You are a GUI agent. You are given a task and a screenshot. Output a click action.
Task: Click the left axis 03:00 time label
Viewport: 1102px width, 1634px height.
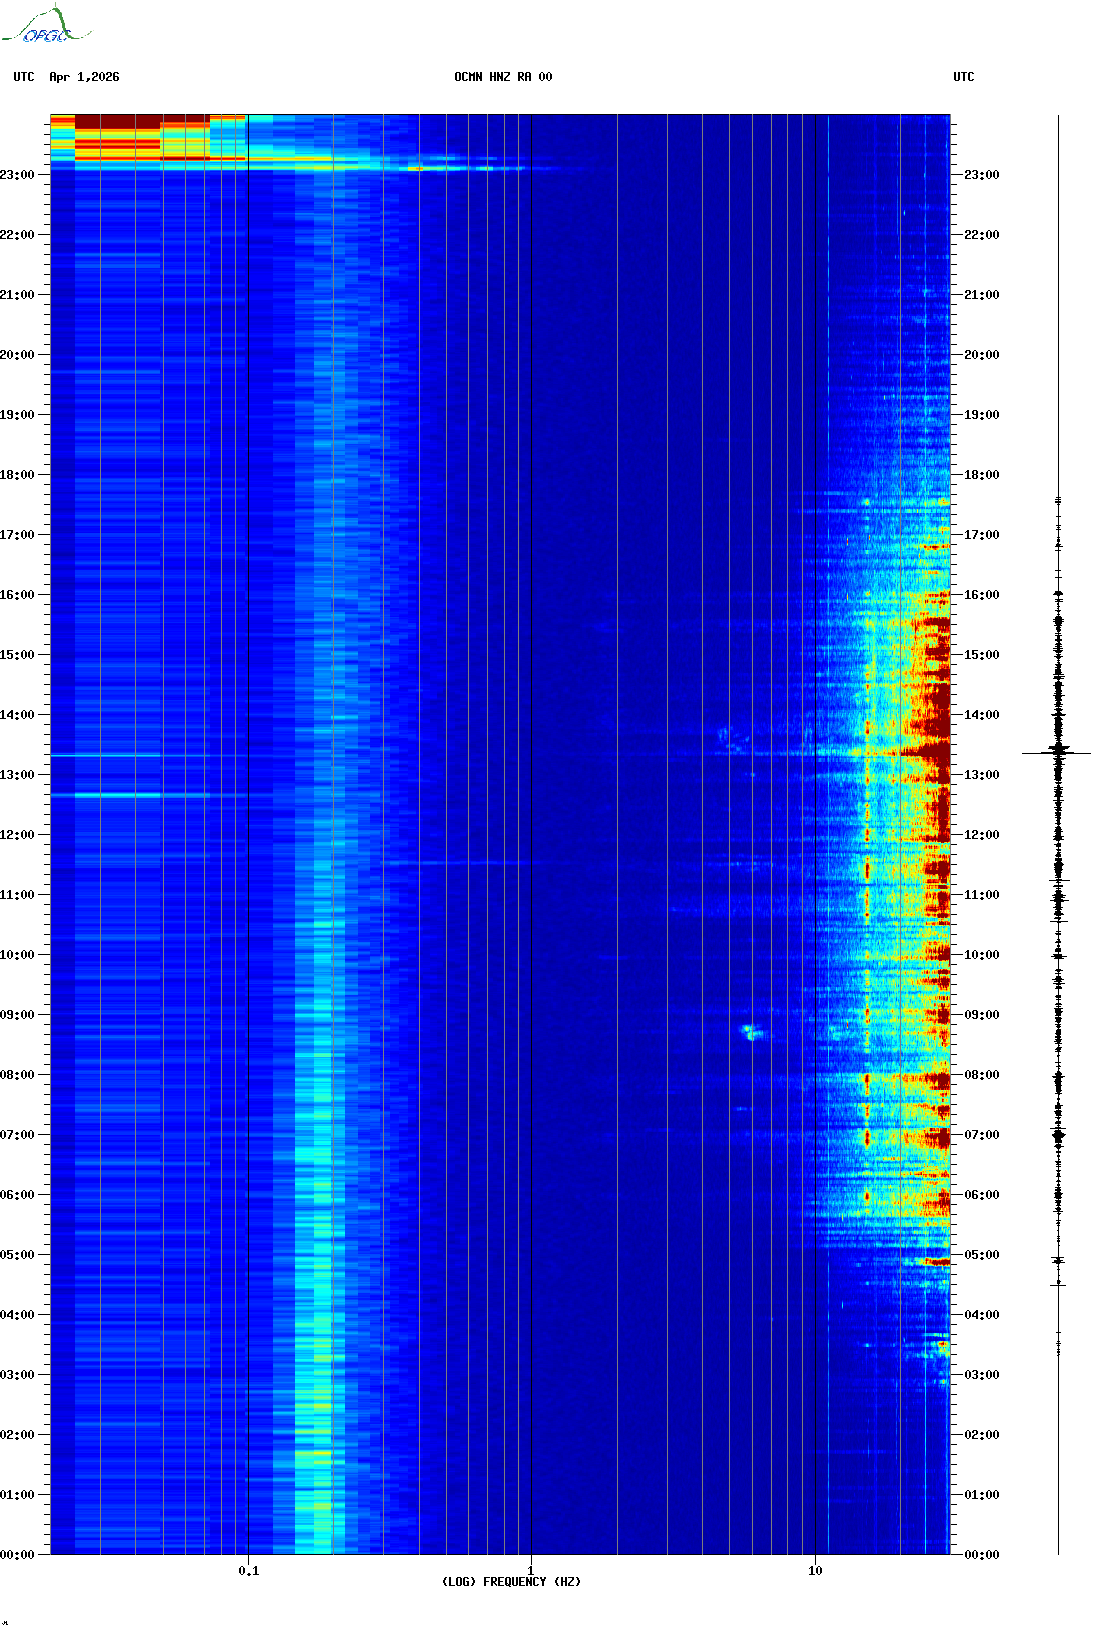pyautogui.click(x=17, y=1375)
